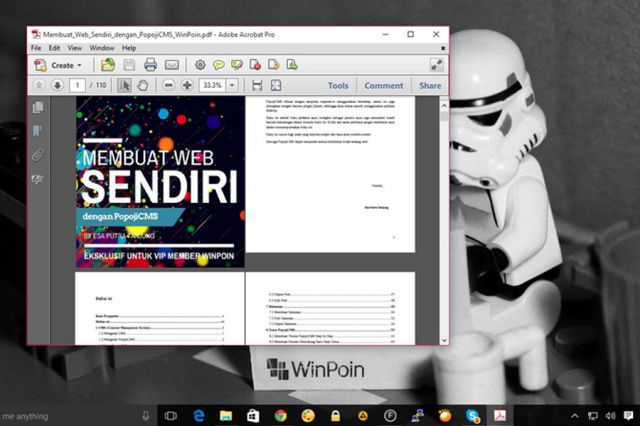
Task: Open the Share pane
Action: (x=430, y=86)
